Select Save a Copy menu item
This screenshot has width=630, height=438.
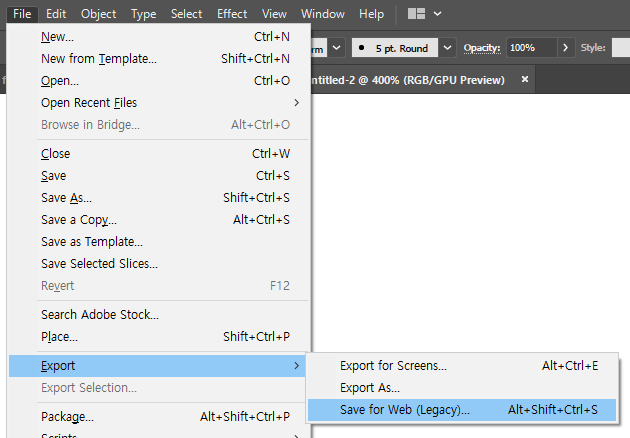pos(78,219)
